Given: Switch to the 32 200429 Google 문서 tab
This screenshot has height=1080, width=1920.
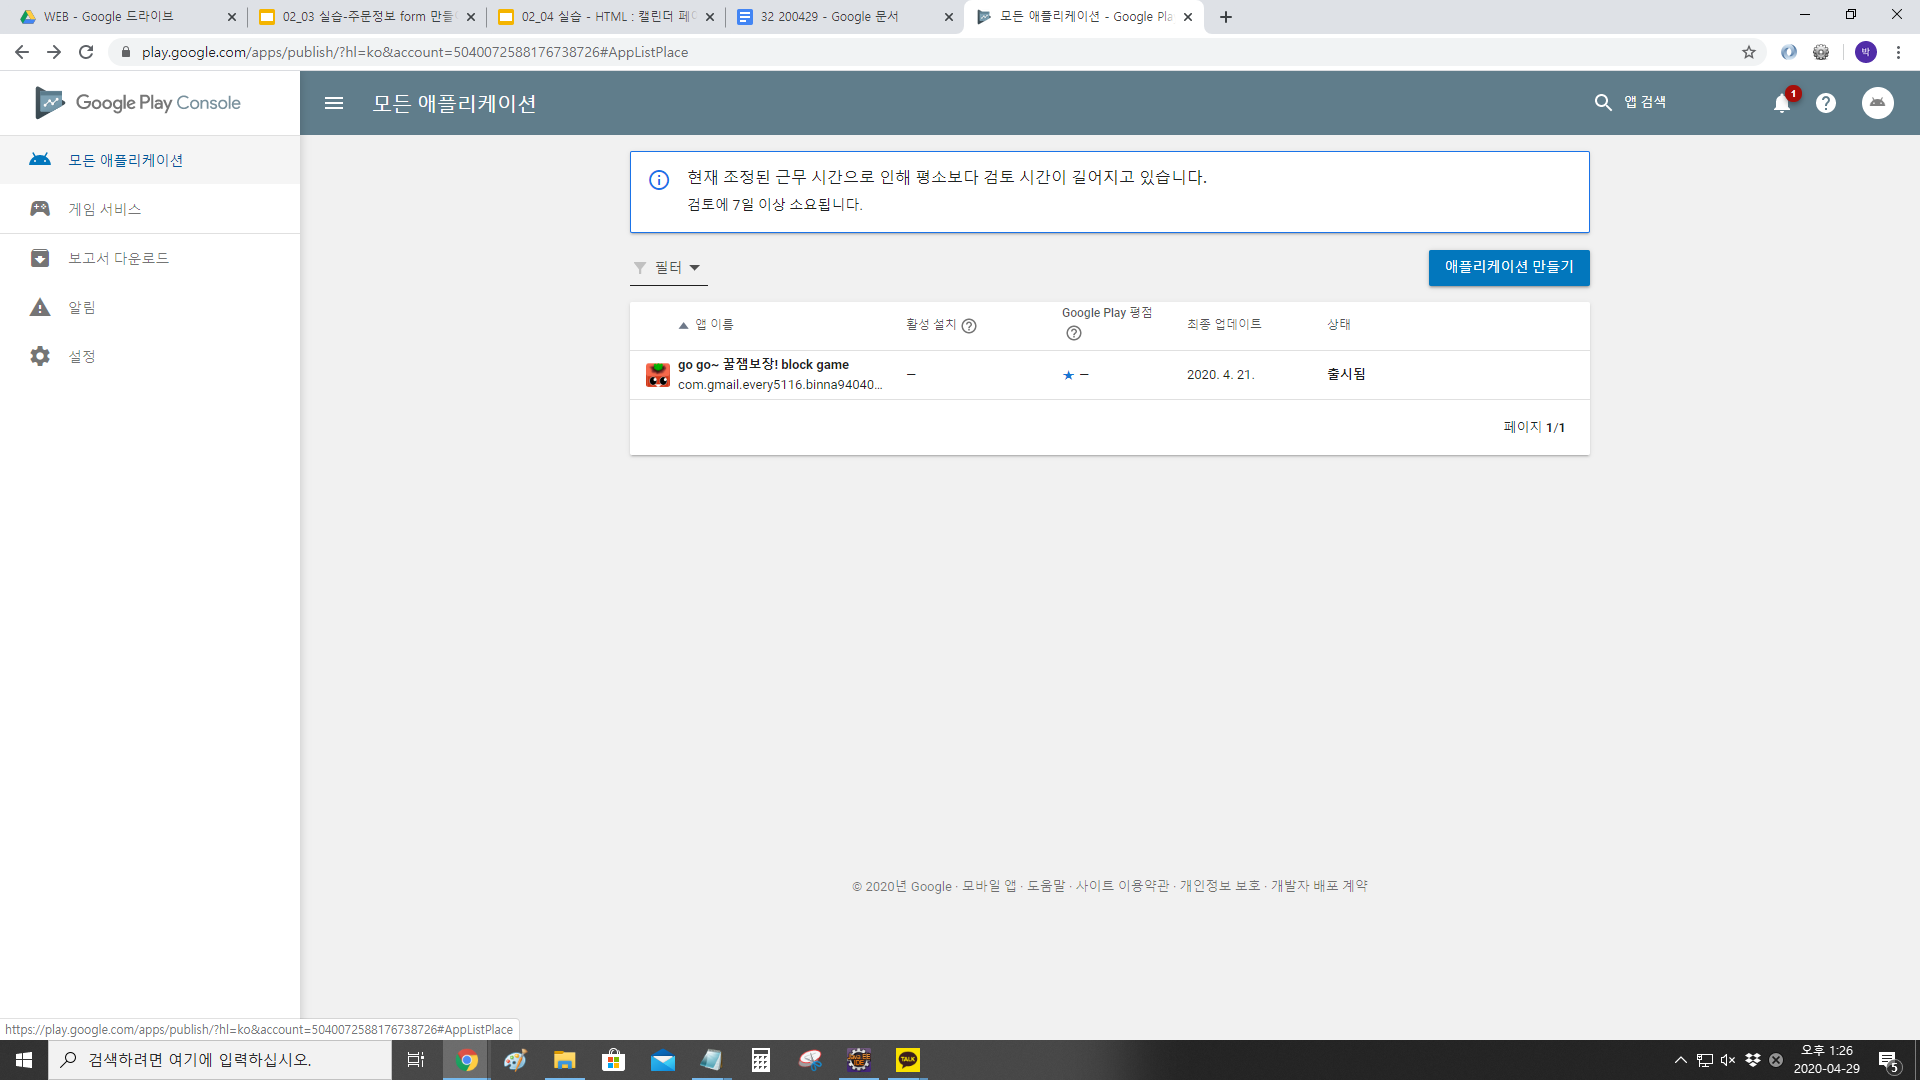Looking at the screenshot, I should tap(844, 17).
